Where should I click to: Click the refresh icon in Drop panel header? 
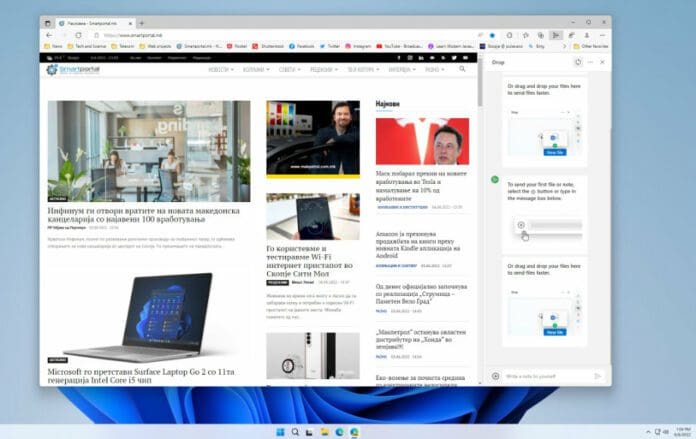578,62
